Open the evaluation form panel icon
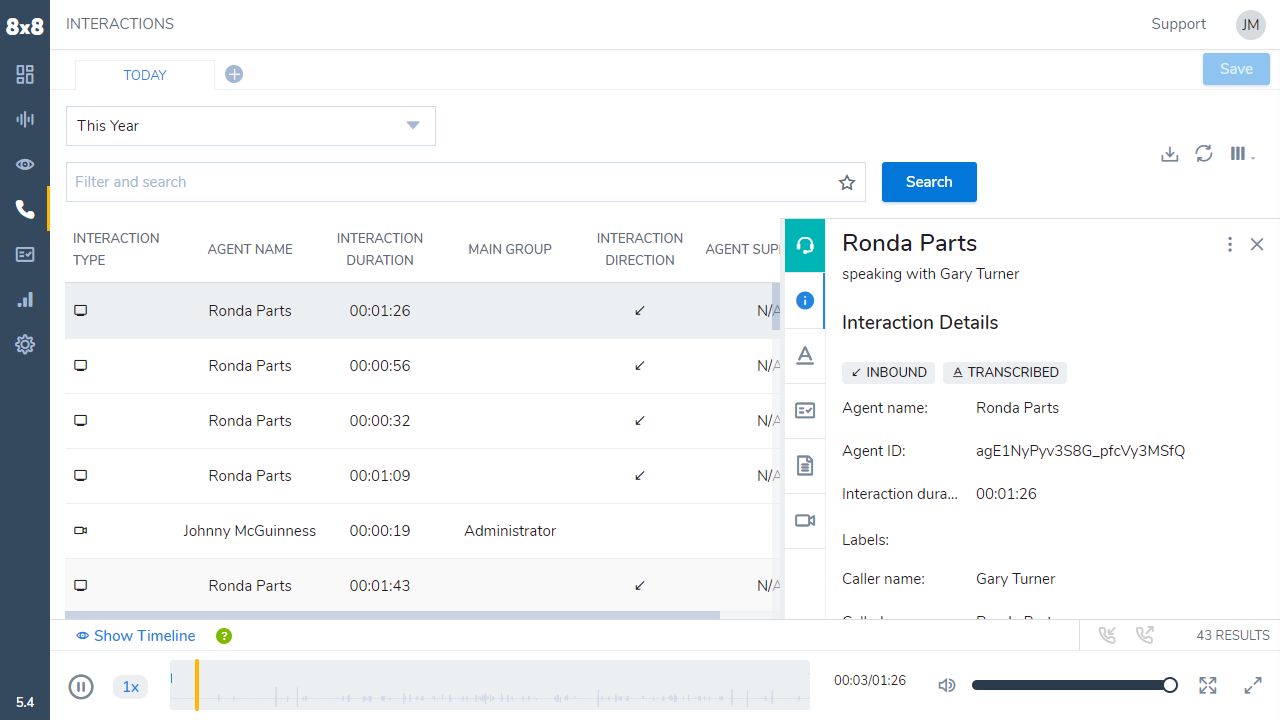The image size is (1280, 720). 805,410
